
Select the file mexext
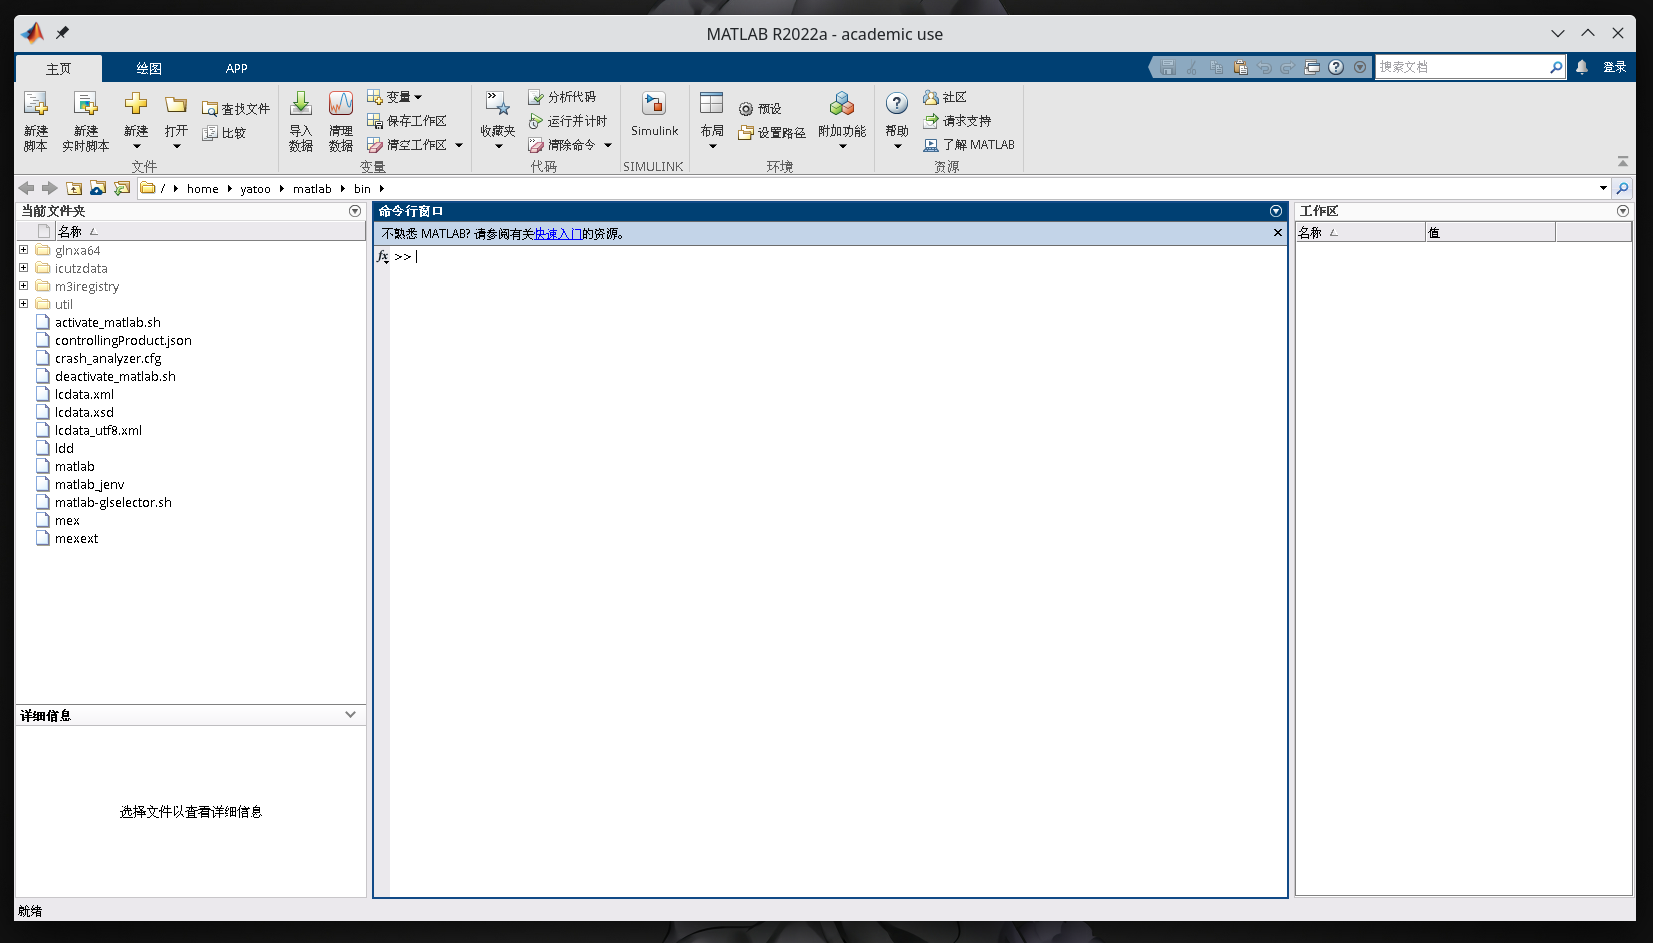click(76, 539)
